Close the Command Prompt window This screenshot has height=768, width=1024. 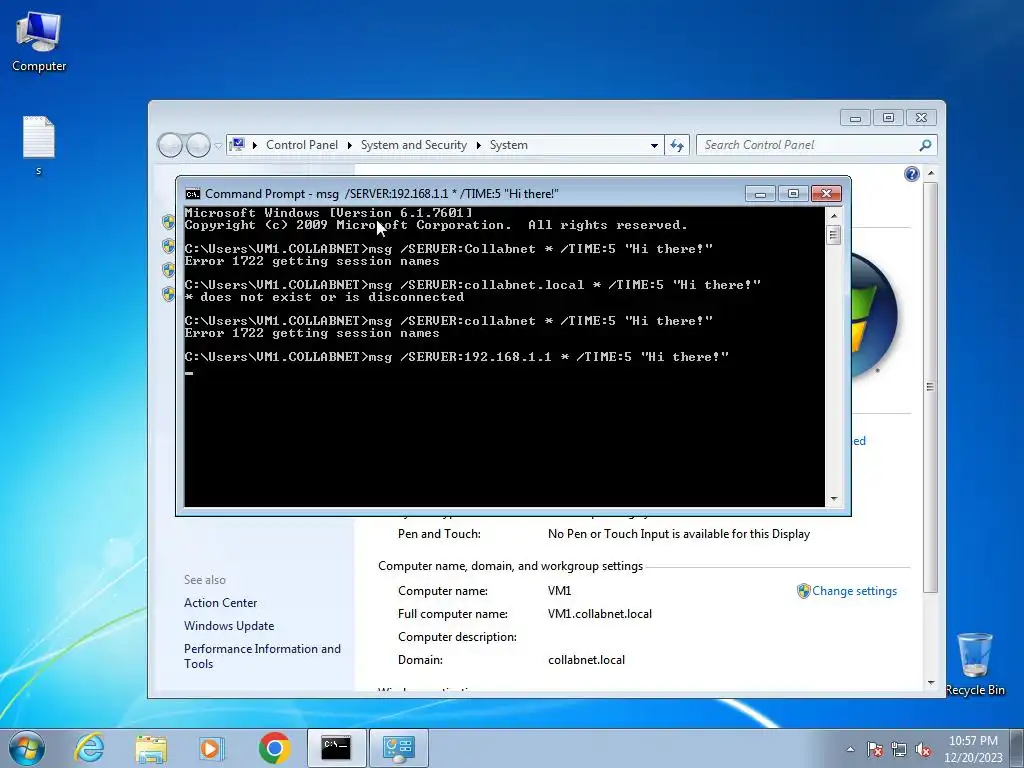tap(826, 194)
